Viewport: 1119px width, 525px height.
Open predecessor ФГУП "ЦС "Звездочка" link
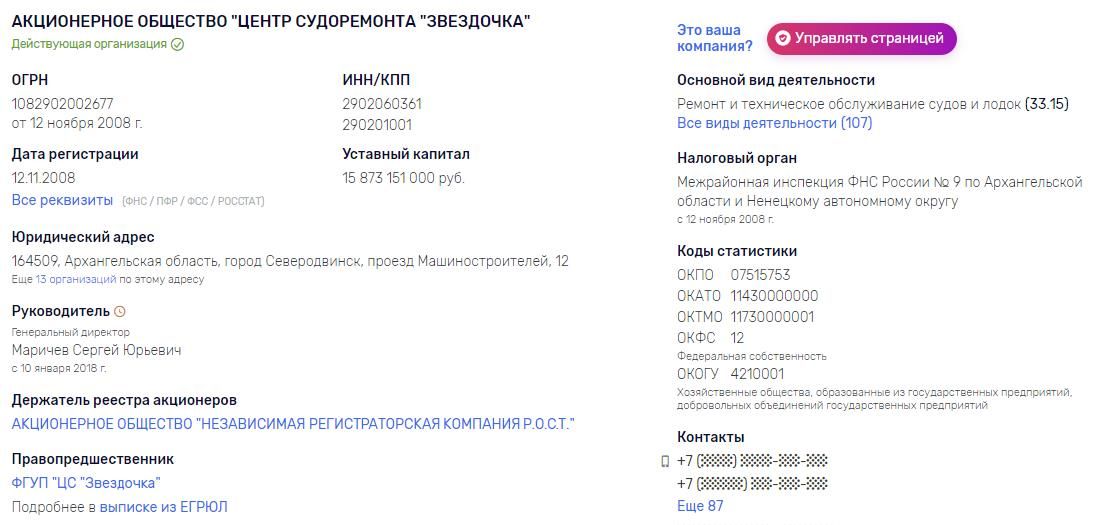click(86, 483)
